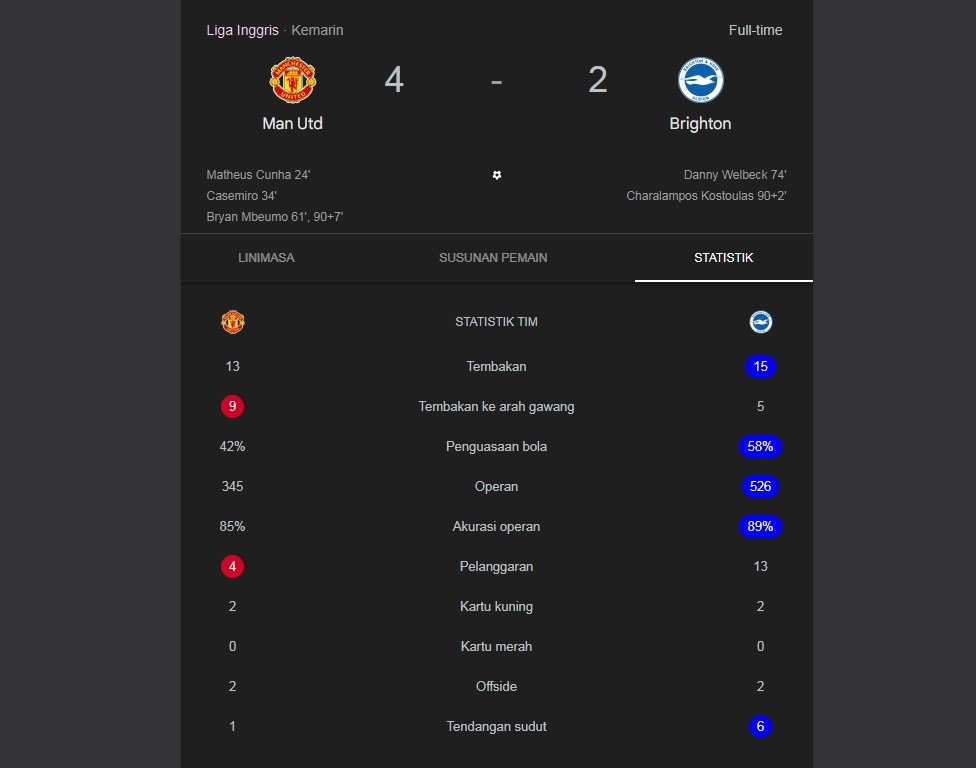The width and height of the screenshot is (976, 768).
Task: Click the Man Utd team name
Action: 292,124
